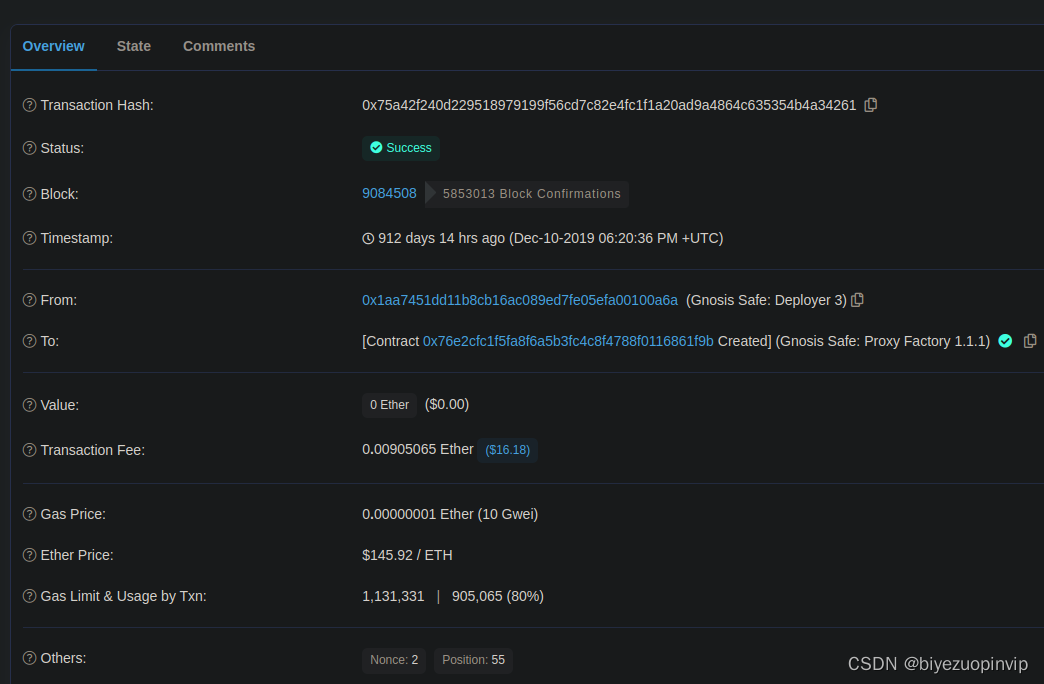
Task: Open the Comments tab
Action: (x=219, y=46)
